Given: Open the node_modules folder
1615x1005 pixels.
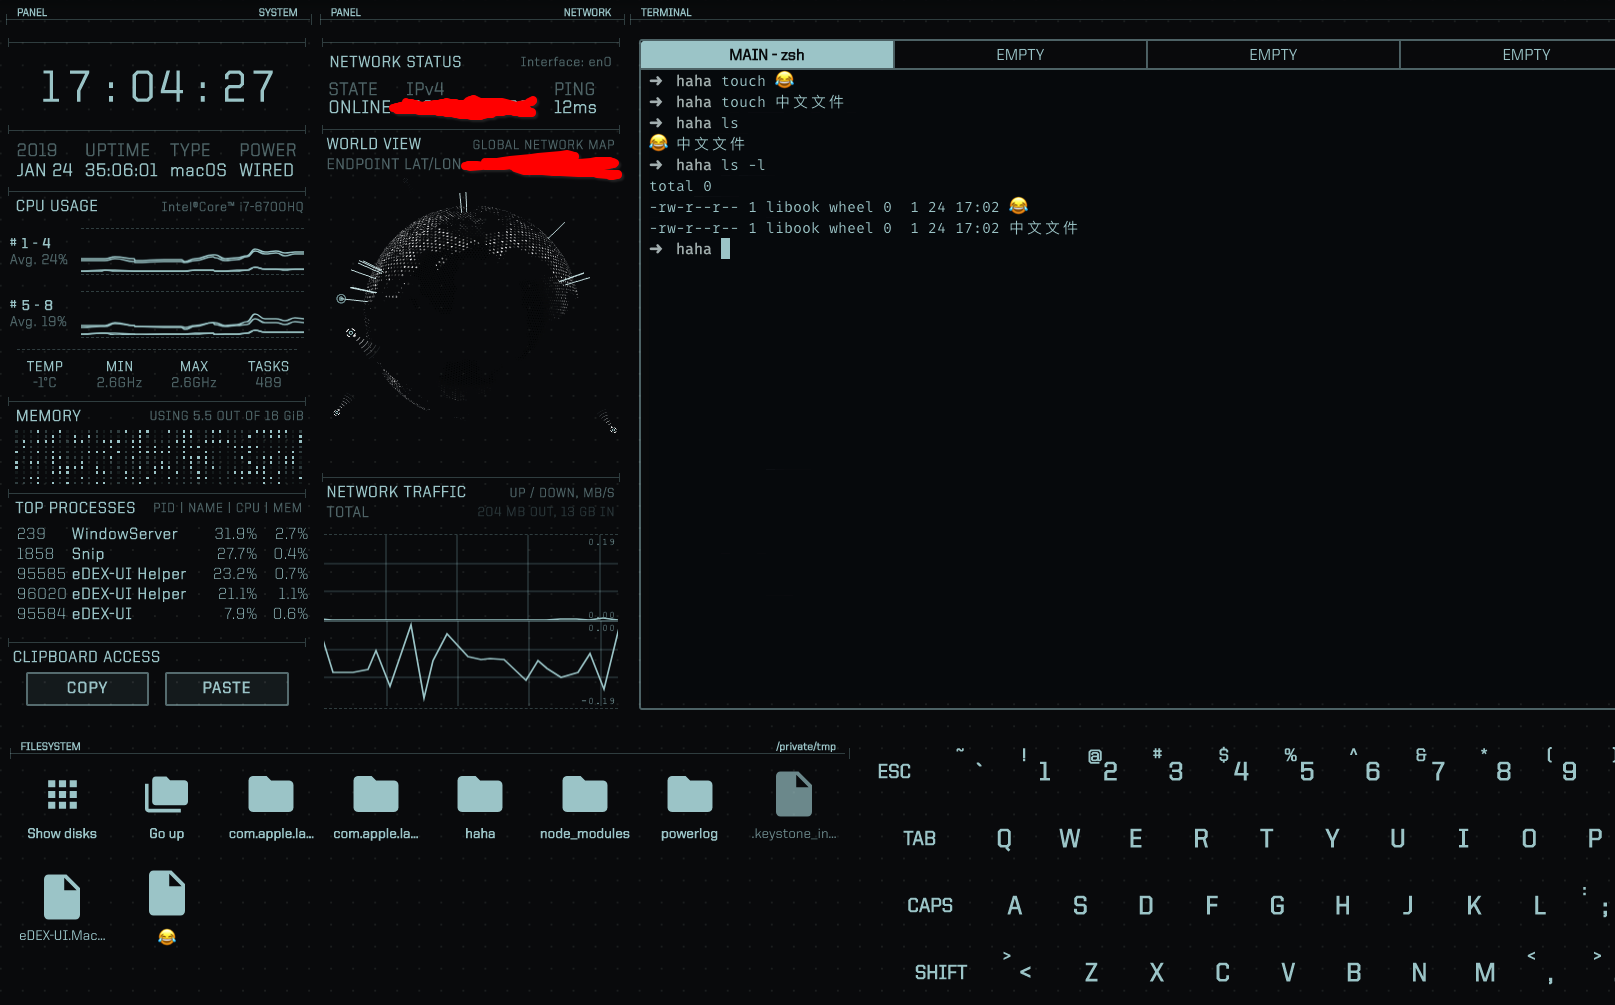Looking at the screenshot, I should point(585,795).
